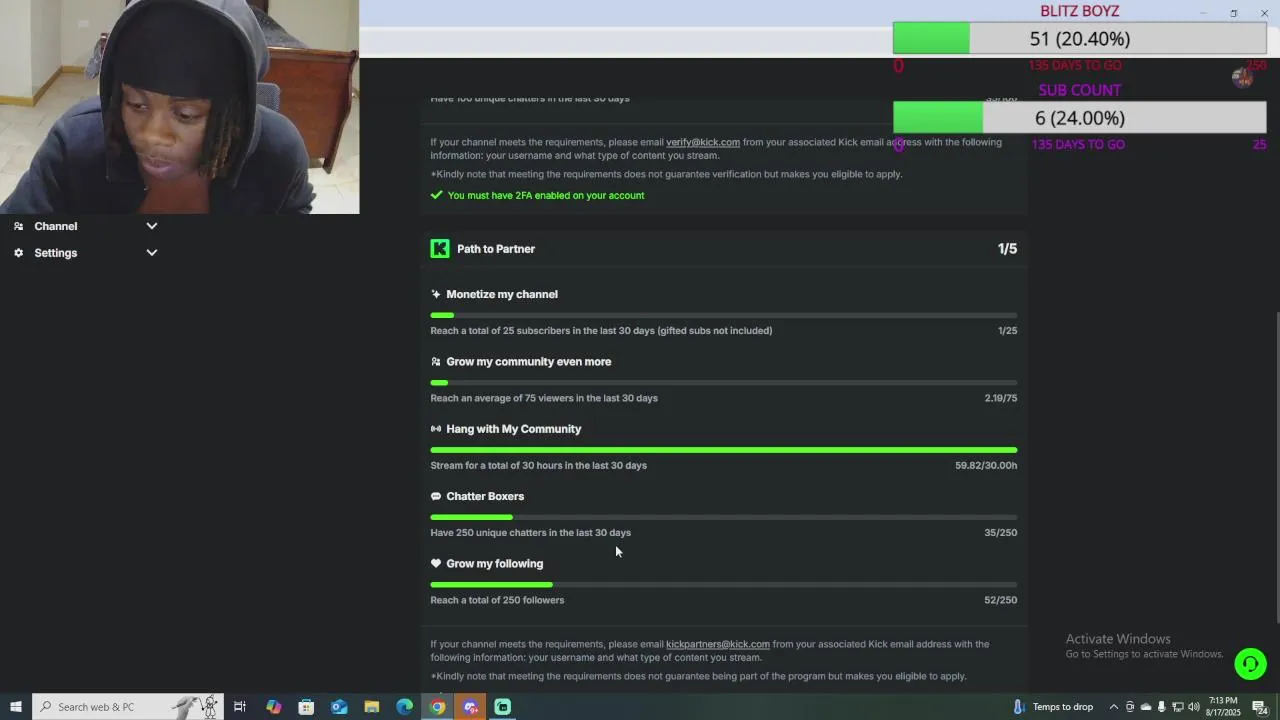The image size is (1280, 720).
Task: Click the Hang with My Community progress bar
Action: (x=724, y=450)
